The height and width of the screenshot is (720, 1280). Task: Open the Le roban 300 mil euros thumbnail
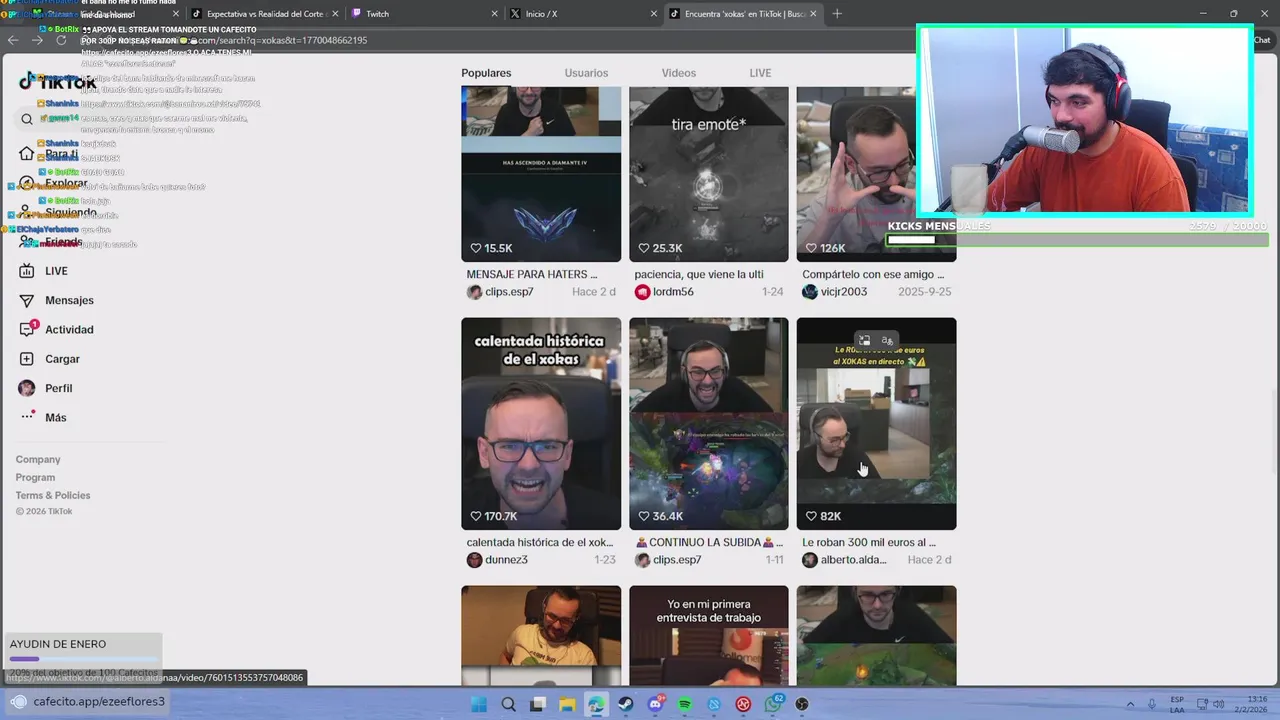(876, 424)
